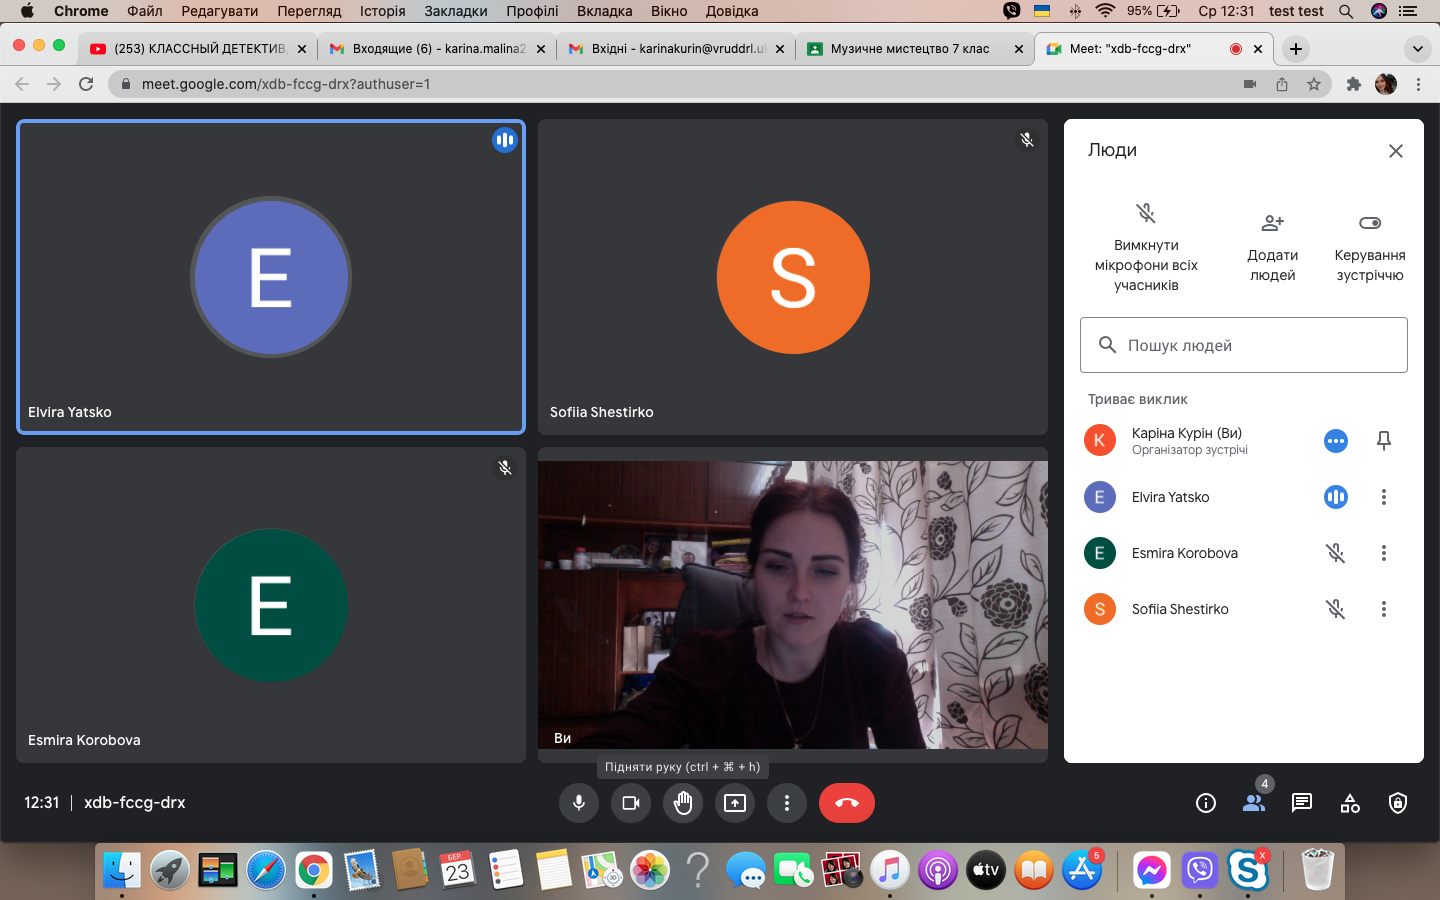Share this page icon in address bar
Image resolution: width=1440 pixels, height=900 pixels.
click(1282, 84)
